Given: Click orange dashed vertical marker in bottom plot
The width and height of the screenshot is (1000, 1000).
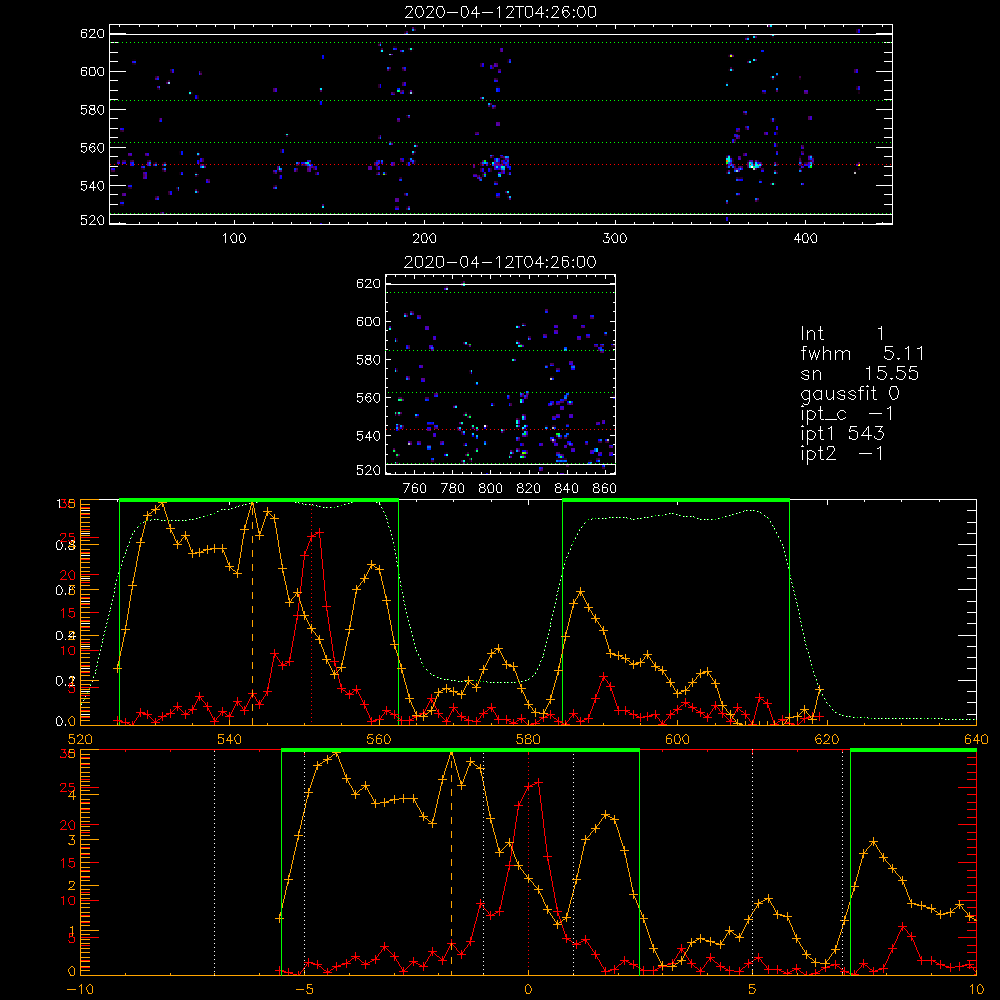Looking at the screenshot, I should point(452,863).
